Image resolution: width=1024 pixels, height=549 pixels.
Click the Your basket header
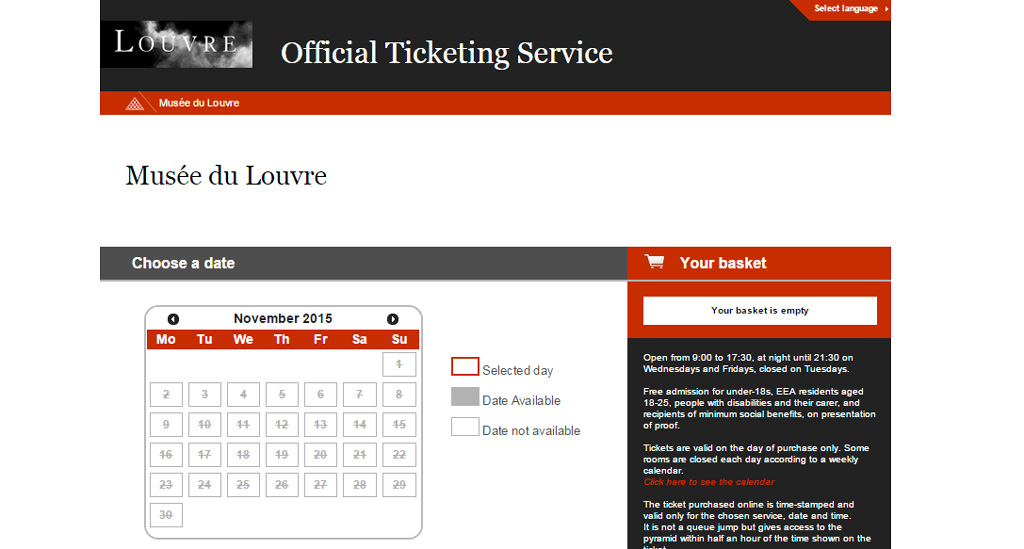pos(722,263)
